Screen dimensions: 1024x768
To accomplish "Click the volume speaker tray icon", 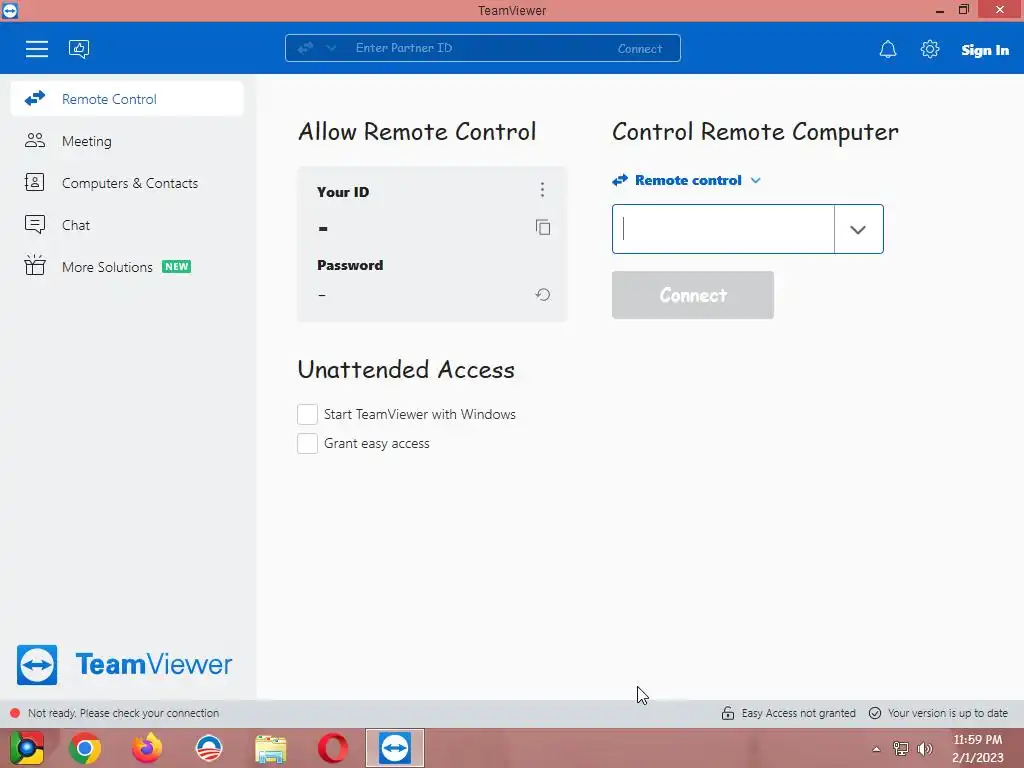I will (x=925, y=748).
